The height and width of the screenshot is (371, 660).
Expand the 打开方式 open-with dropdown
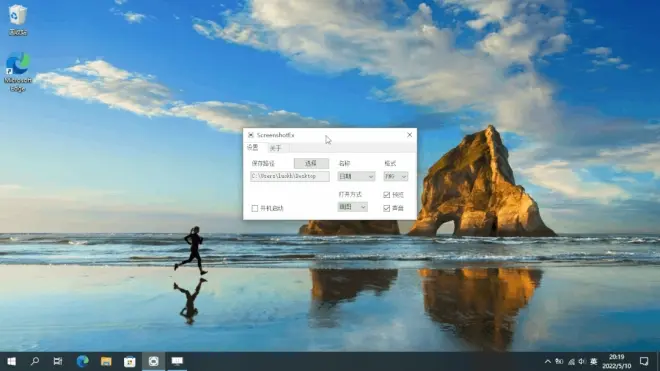pos(352,207)
